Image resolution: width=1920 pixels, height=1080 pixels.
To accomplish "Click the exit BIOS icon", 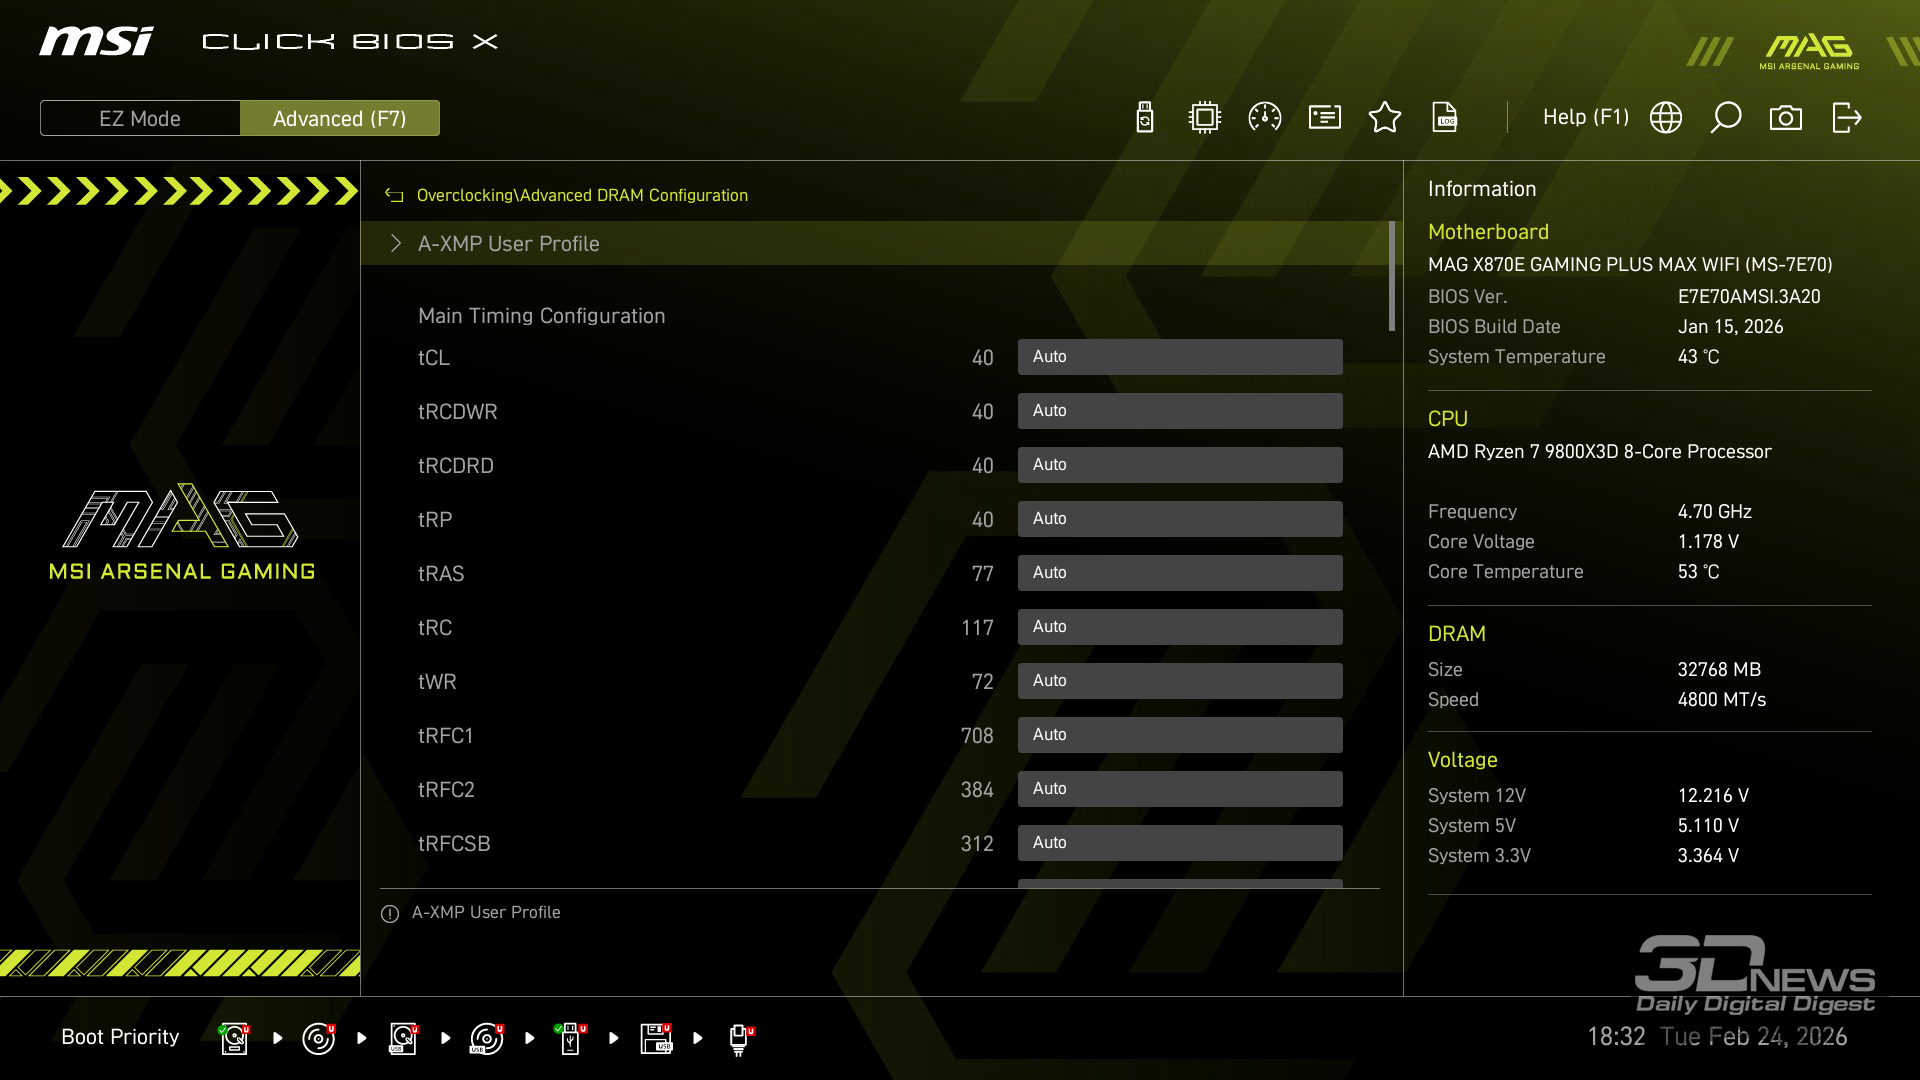I will 1846,118.
